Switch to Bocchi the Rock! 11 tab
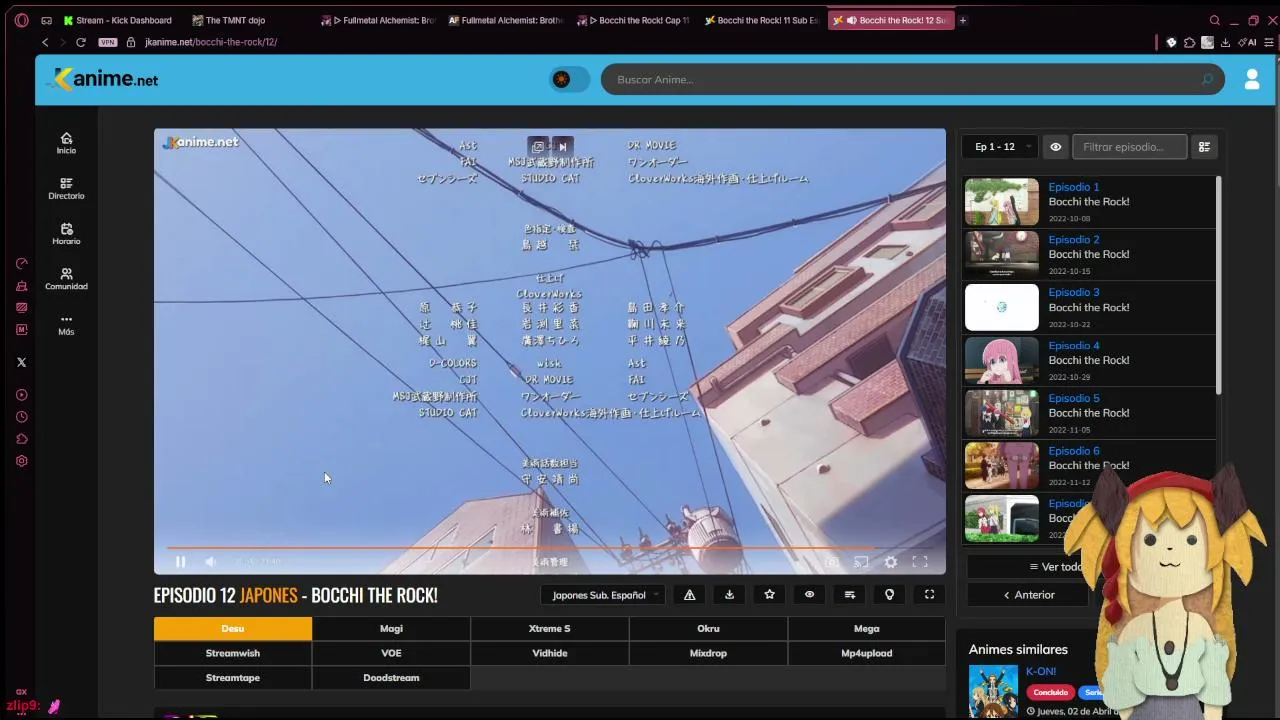Screen dimensions: 1280x720 (x=762, y=20)
